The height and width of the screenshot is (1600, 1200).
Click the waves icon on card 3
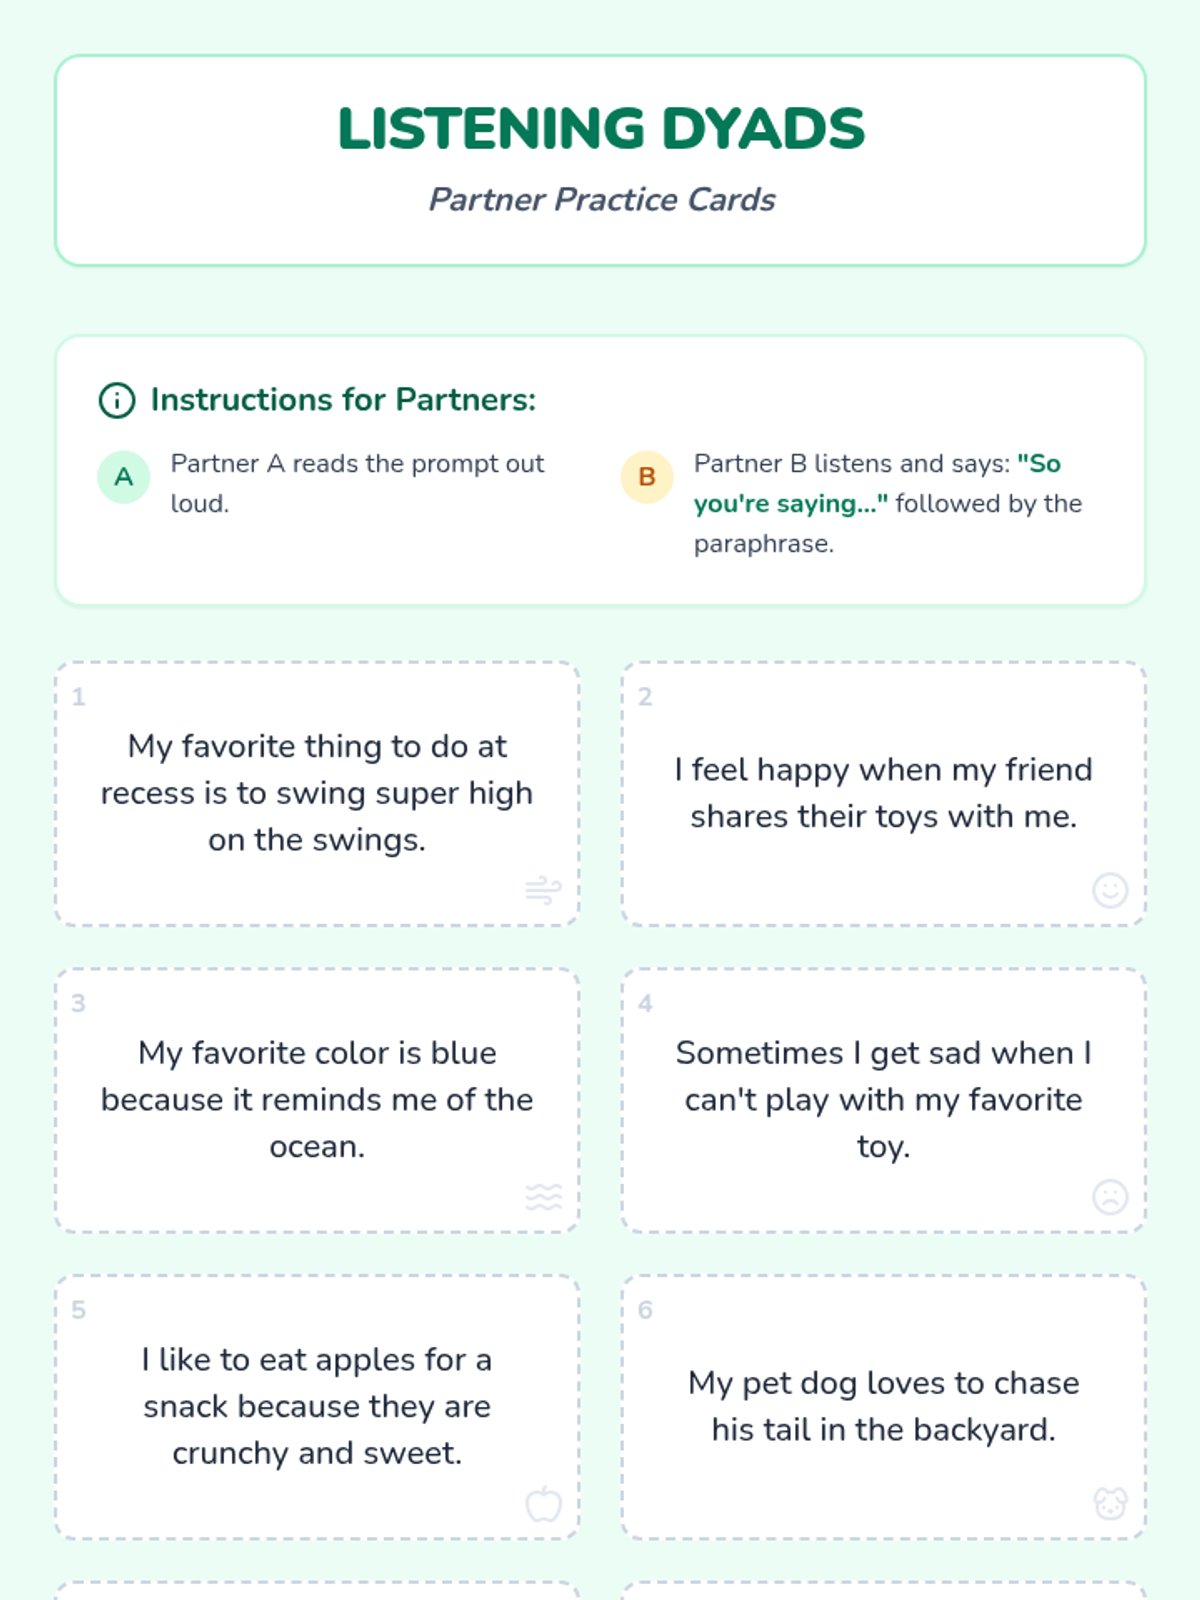(543, 1197)
